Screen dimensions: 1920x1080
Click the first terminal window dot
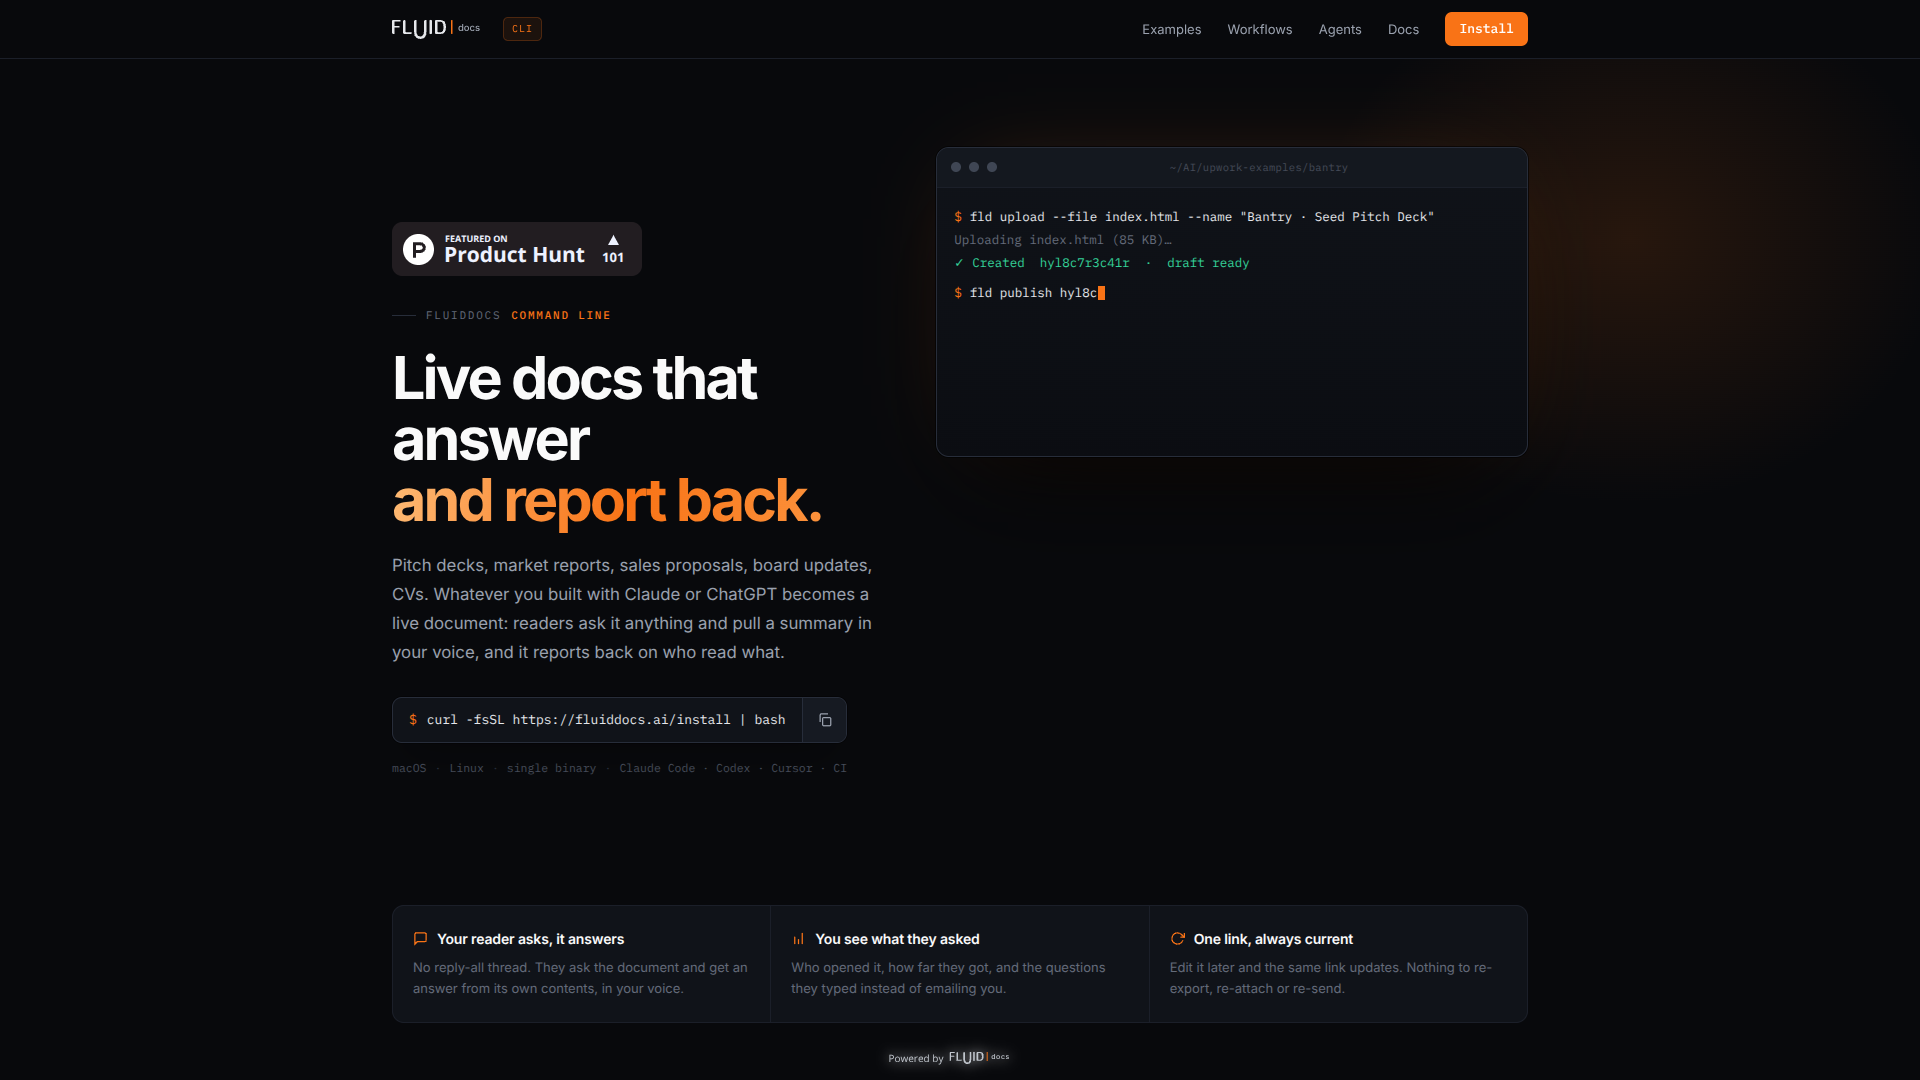(x=956, y=167)
